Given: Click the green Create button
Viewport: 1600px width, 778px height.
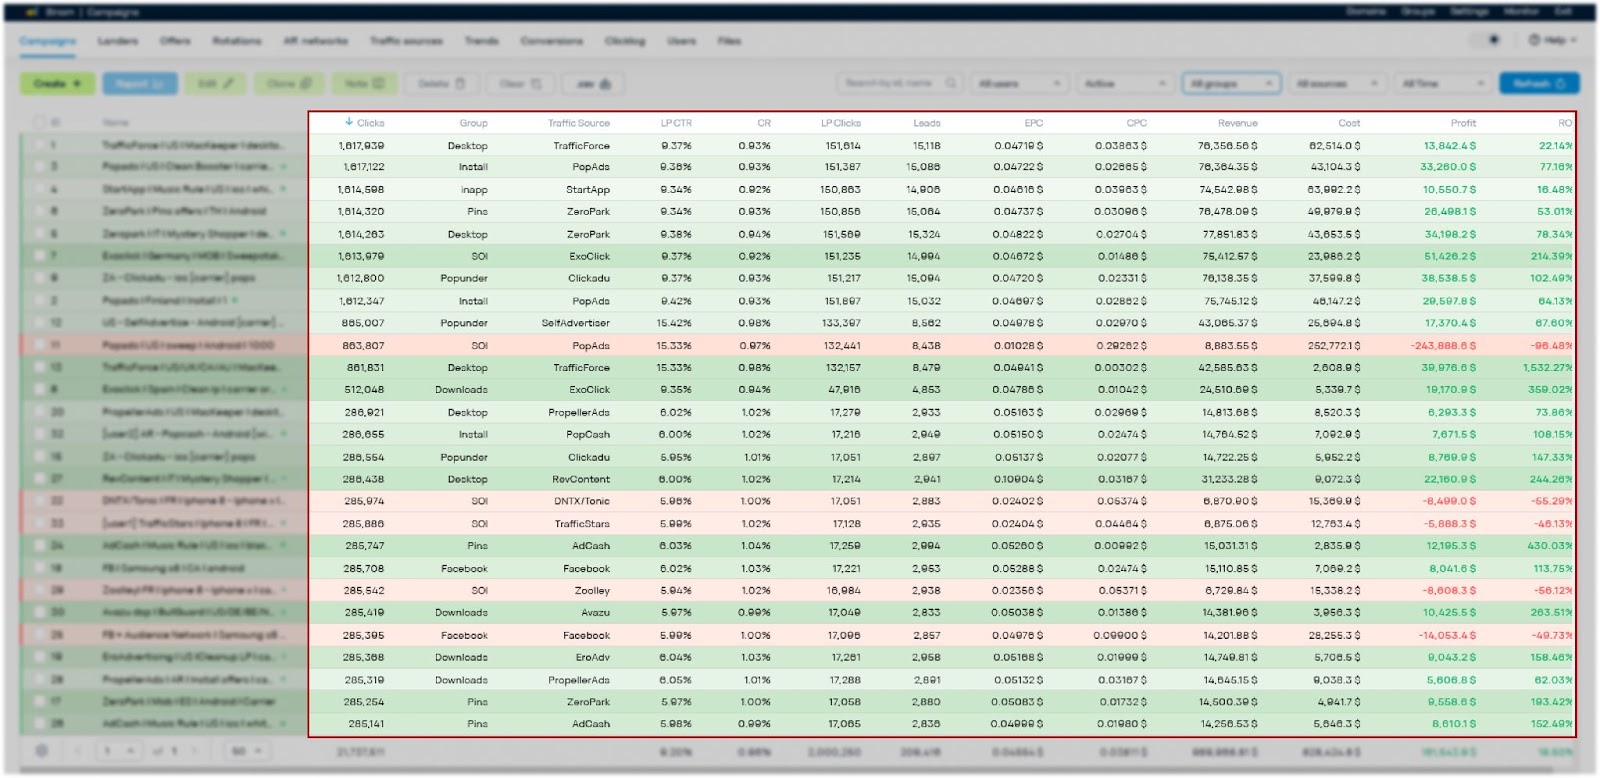Looking at the screenshot, I should point(57,84).
